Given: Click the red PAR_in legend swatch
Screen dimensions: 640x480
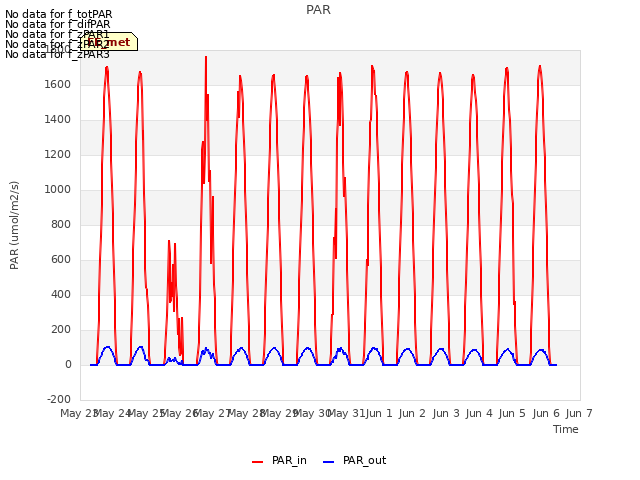Looking at the screenshot, I should coord(258,462).
